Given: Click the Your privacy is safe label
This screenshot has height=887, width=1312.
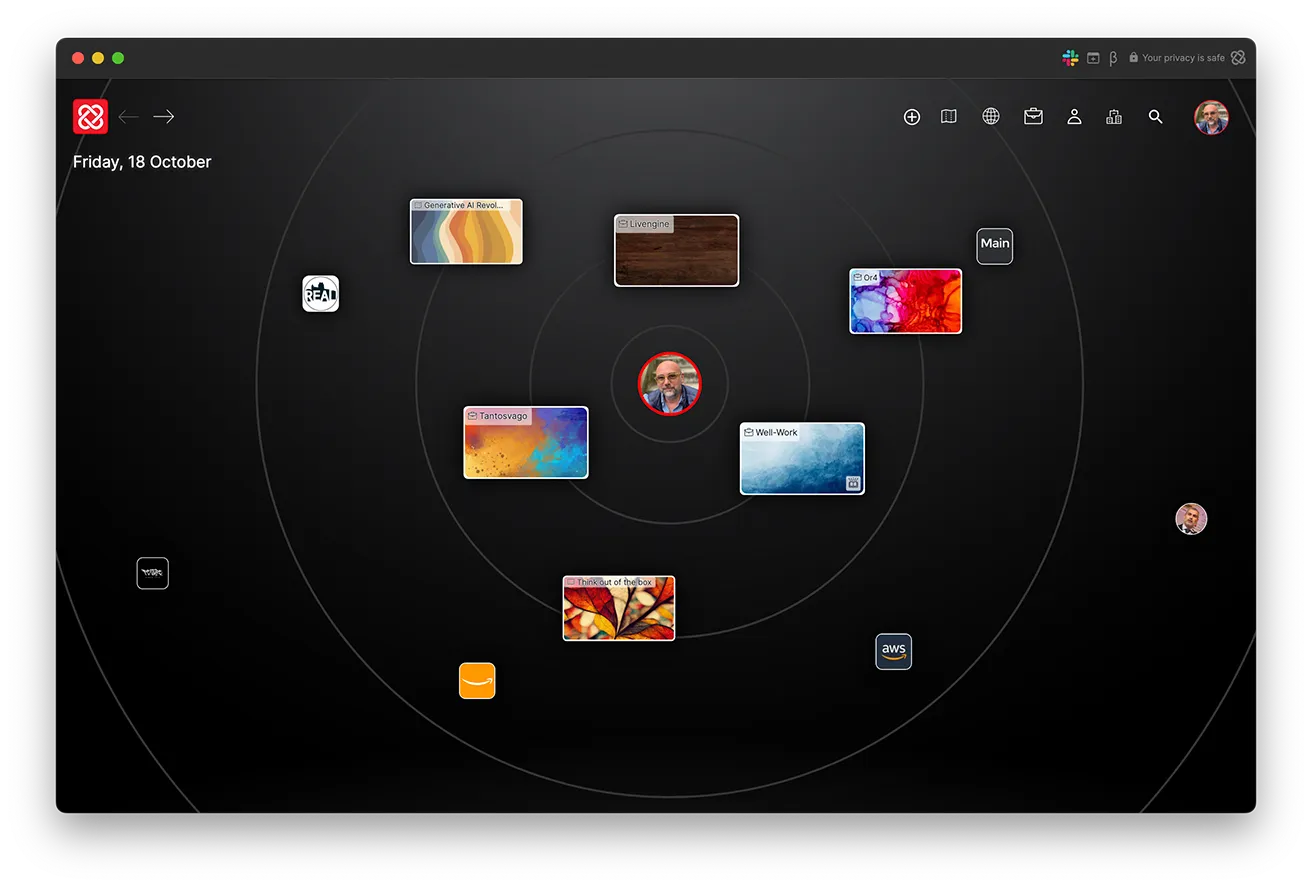Looking at the screenshot, I should coord(1183,58).
